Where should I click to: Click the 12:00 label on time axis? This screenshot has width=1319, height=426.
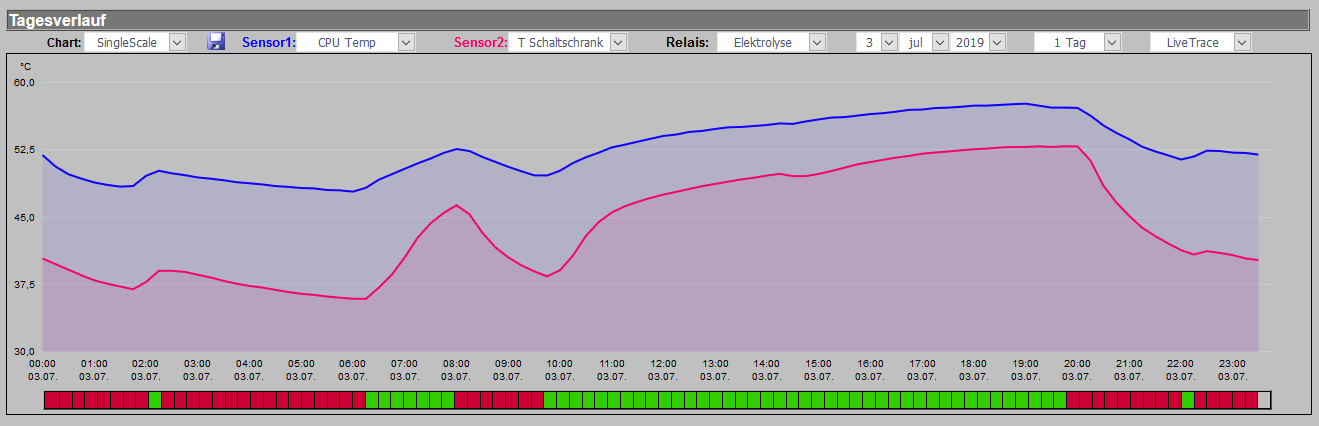click(664, 364)
